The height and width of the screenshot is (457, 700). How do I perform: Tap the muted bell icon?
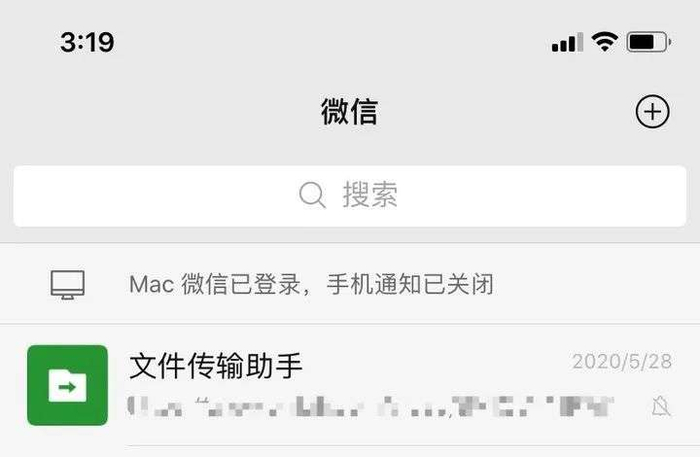(661, 407)
